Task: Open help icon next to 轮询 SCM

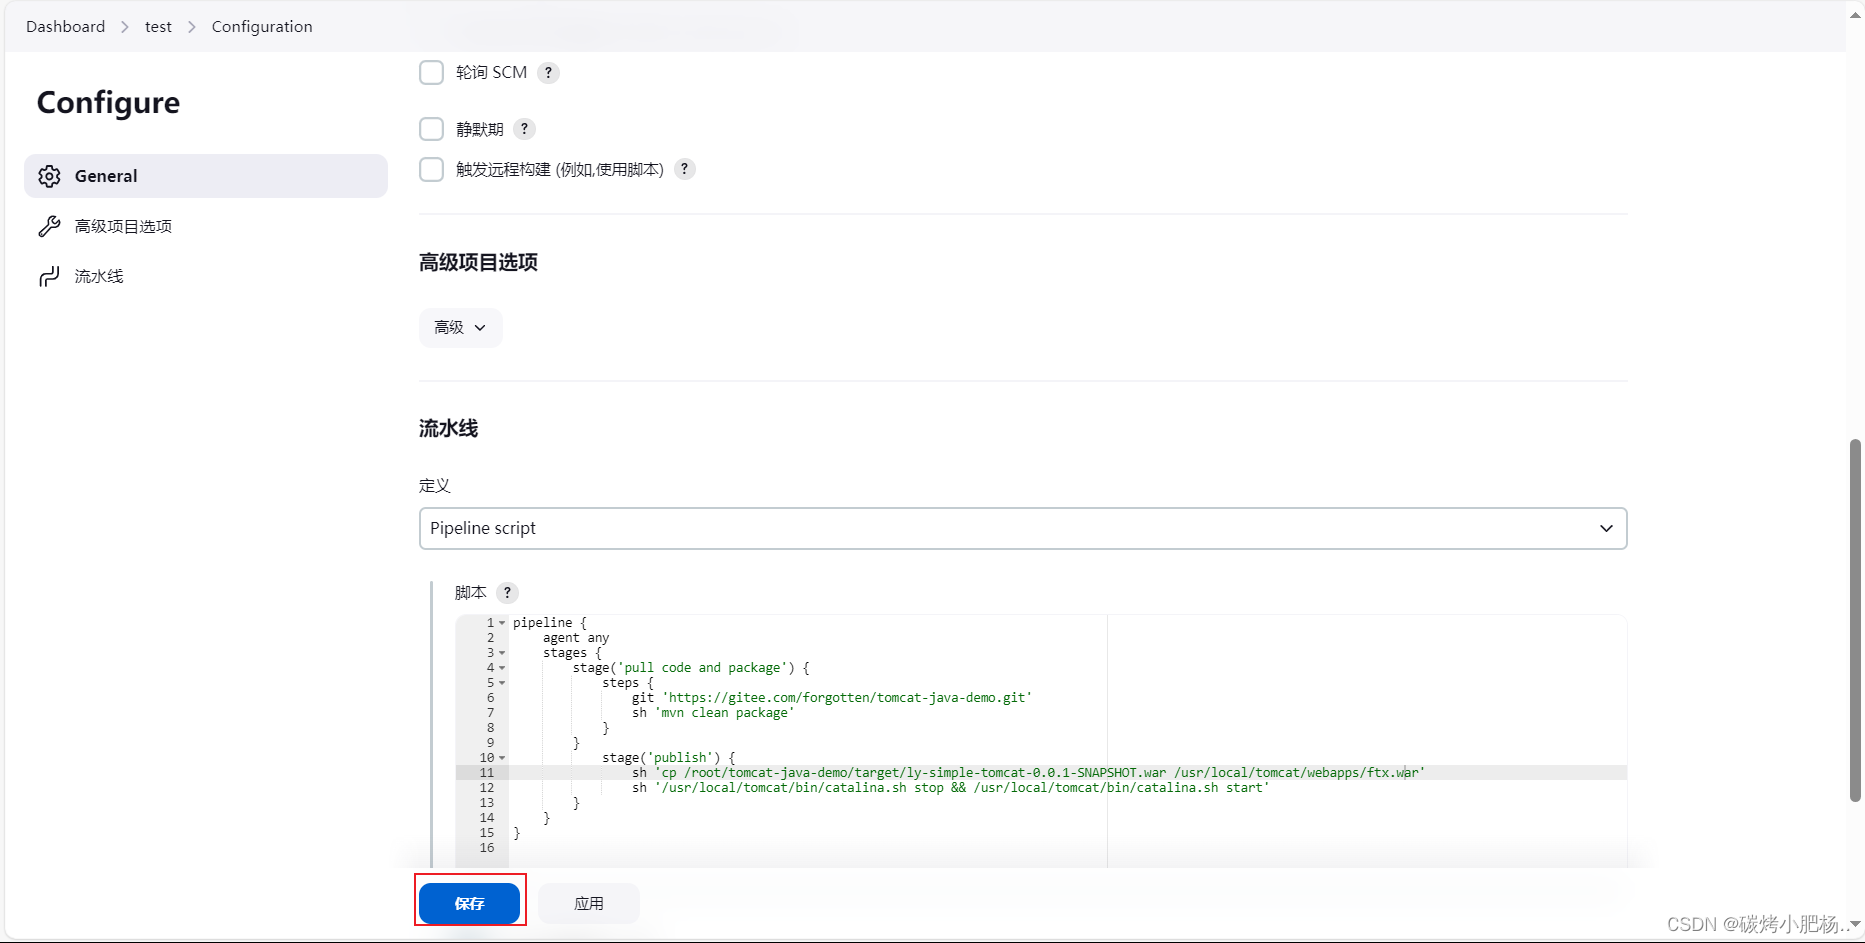Action: coord(548,73)
